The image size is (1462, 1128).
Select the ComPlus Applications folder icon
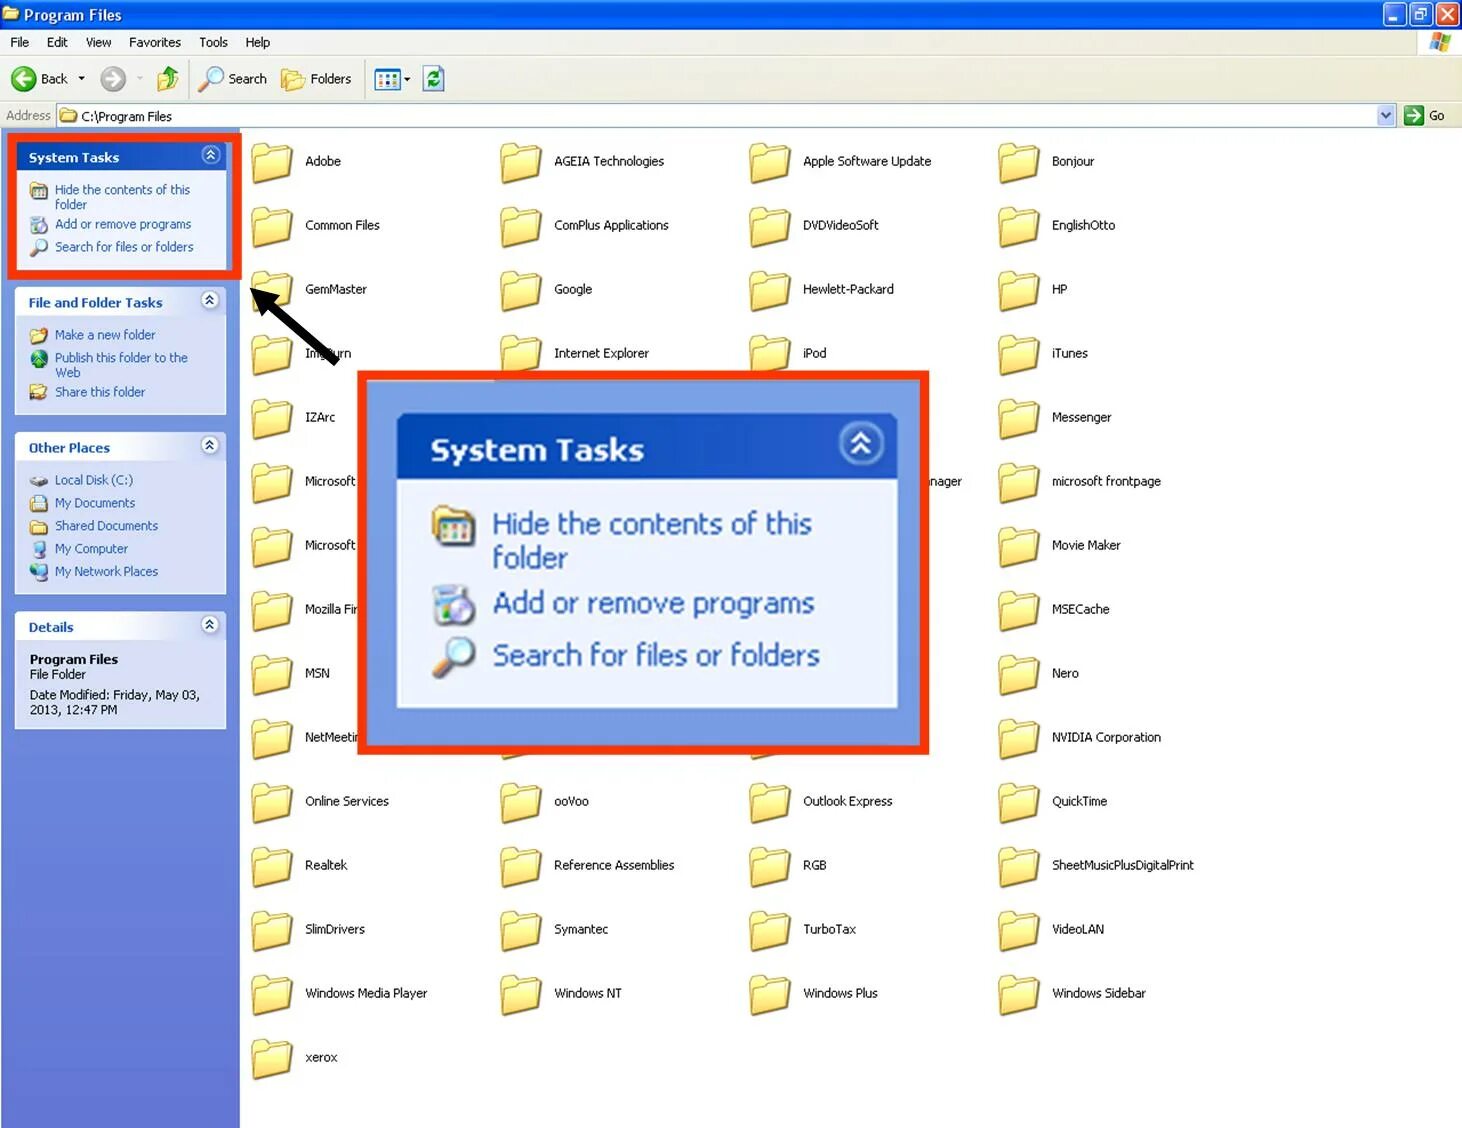pos(521,226)
